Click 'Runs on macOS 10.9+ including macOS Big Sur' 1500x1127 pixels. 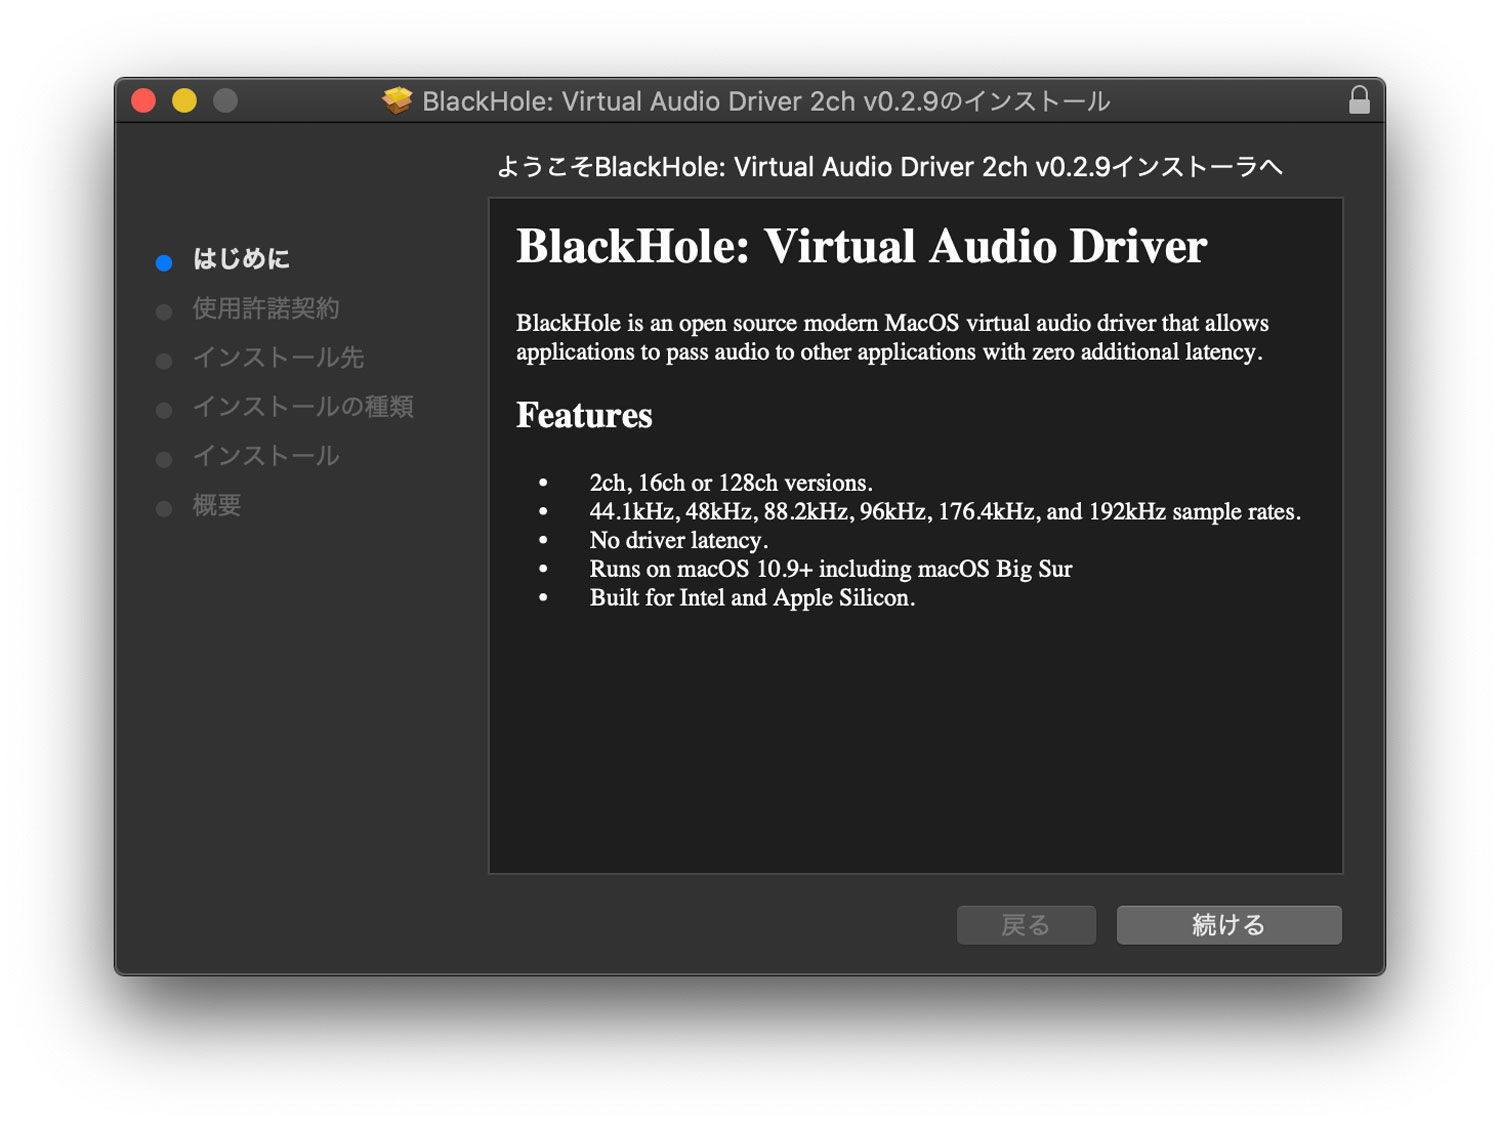coord(831,569)
